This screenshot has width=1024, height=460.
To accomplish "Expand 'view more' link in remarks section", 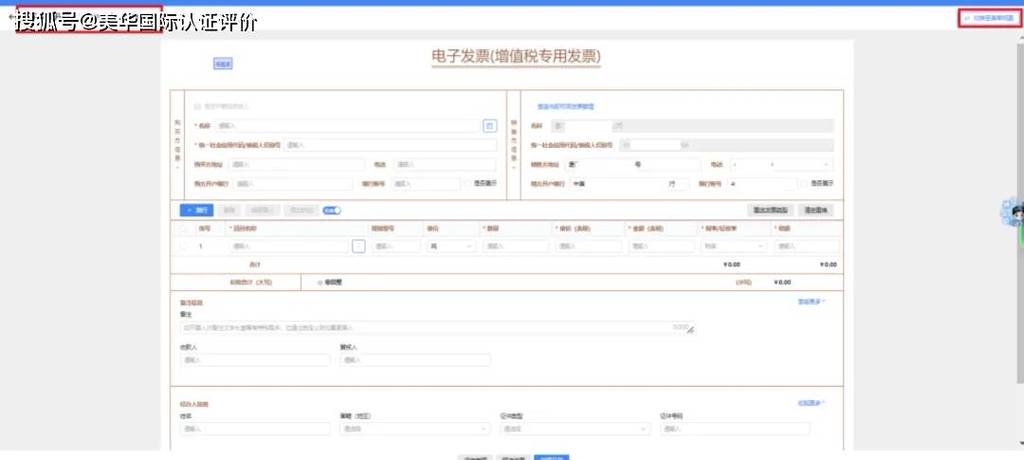I will 812,301.
